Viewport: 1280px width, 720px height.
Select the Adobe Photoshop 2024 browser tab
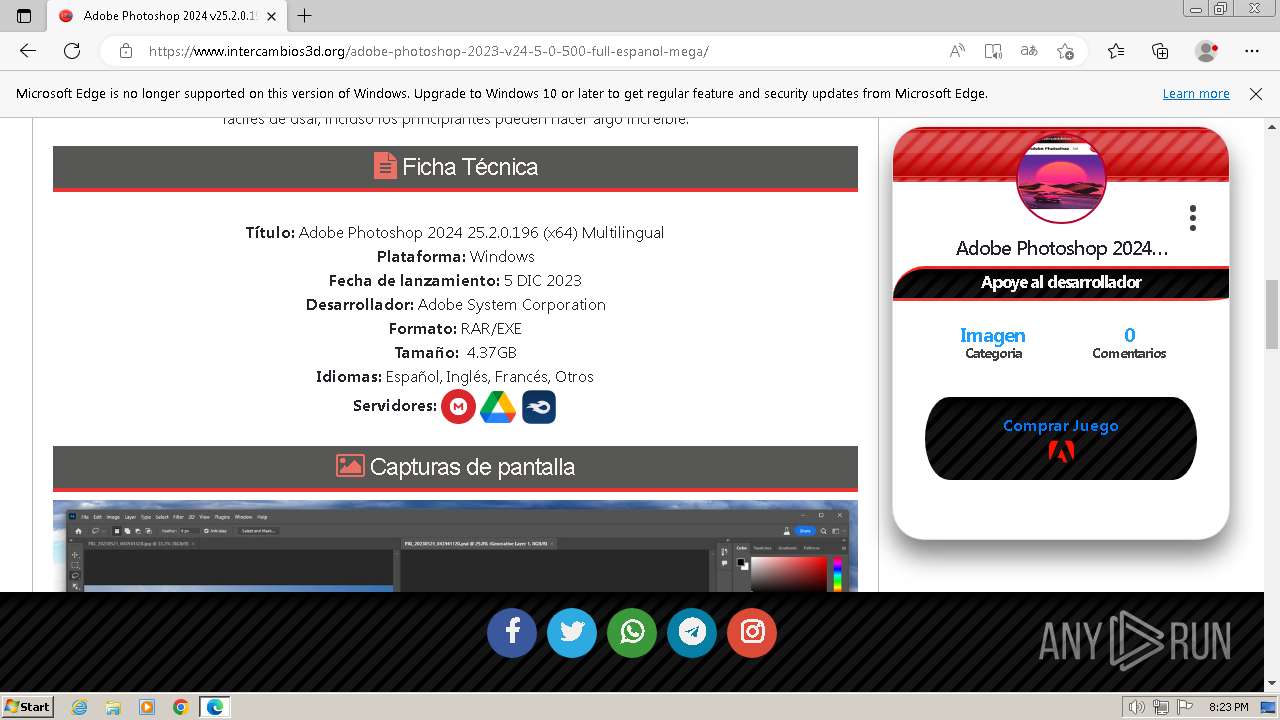pyautogui.click(x=166, y=16)
